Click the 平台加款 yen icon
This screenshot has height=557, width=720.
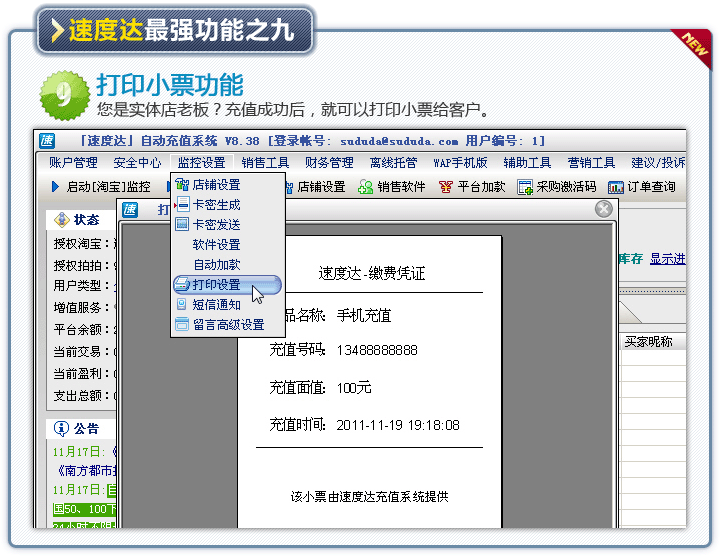(x=445, y=187)
